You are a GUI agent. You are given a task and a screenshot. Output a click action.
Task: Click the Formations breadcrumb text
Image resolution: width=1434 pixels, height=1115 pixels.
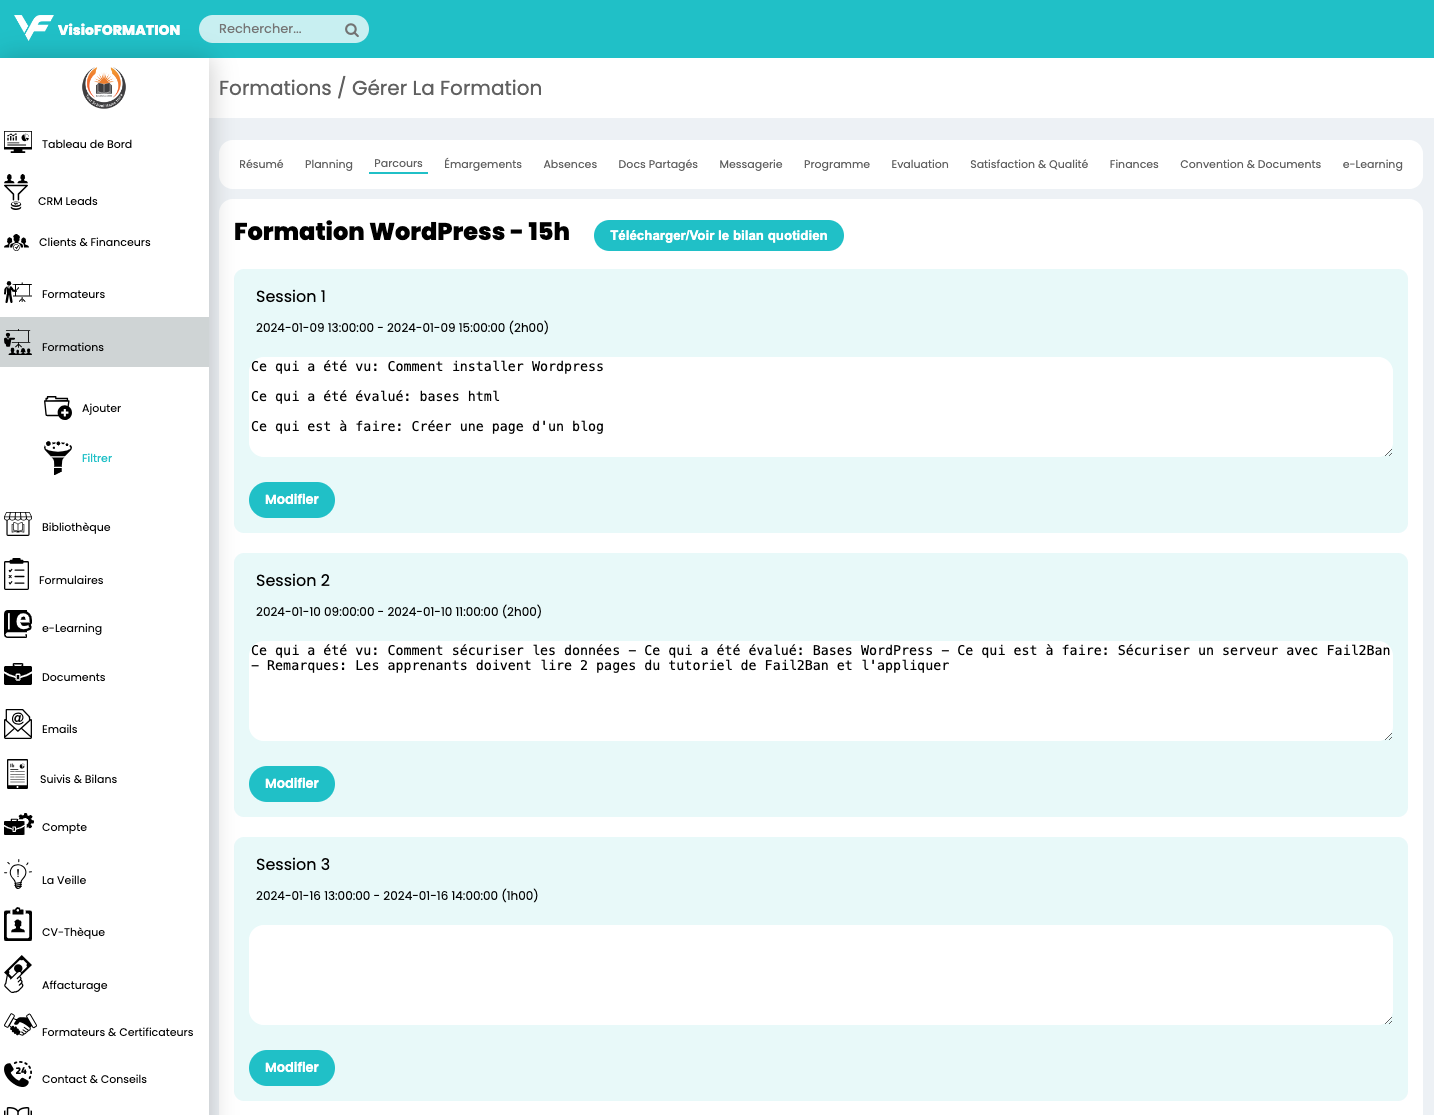pyautogui.click(x=275, y=88)
